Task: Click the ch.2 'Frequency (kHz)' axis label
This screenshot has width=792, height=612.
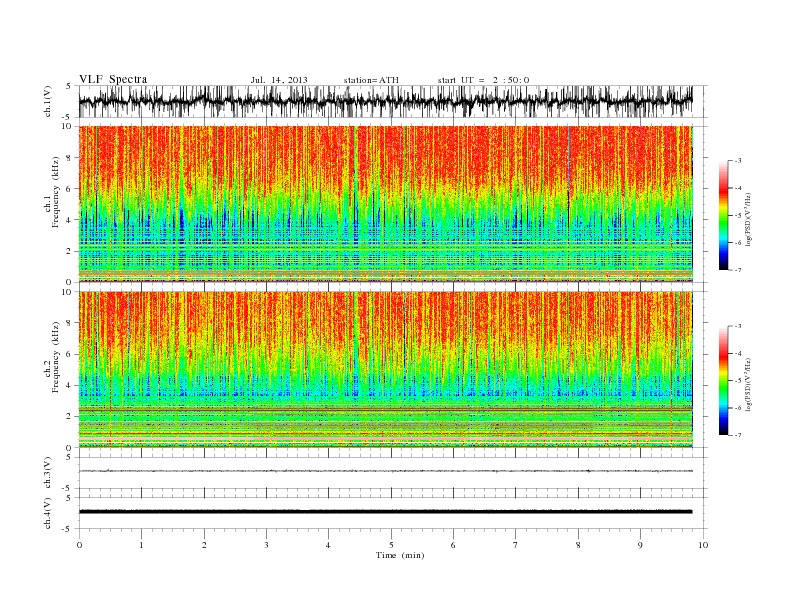Action: pyautogui.click(x=56, y=358)
